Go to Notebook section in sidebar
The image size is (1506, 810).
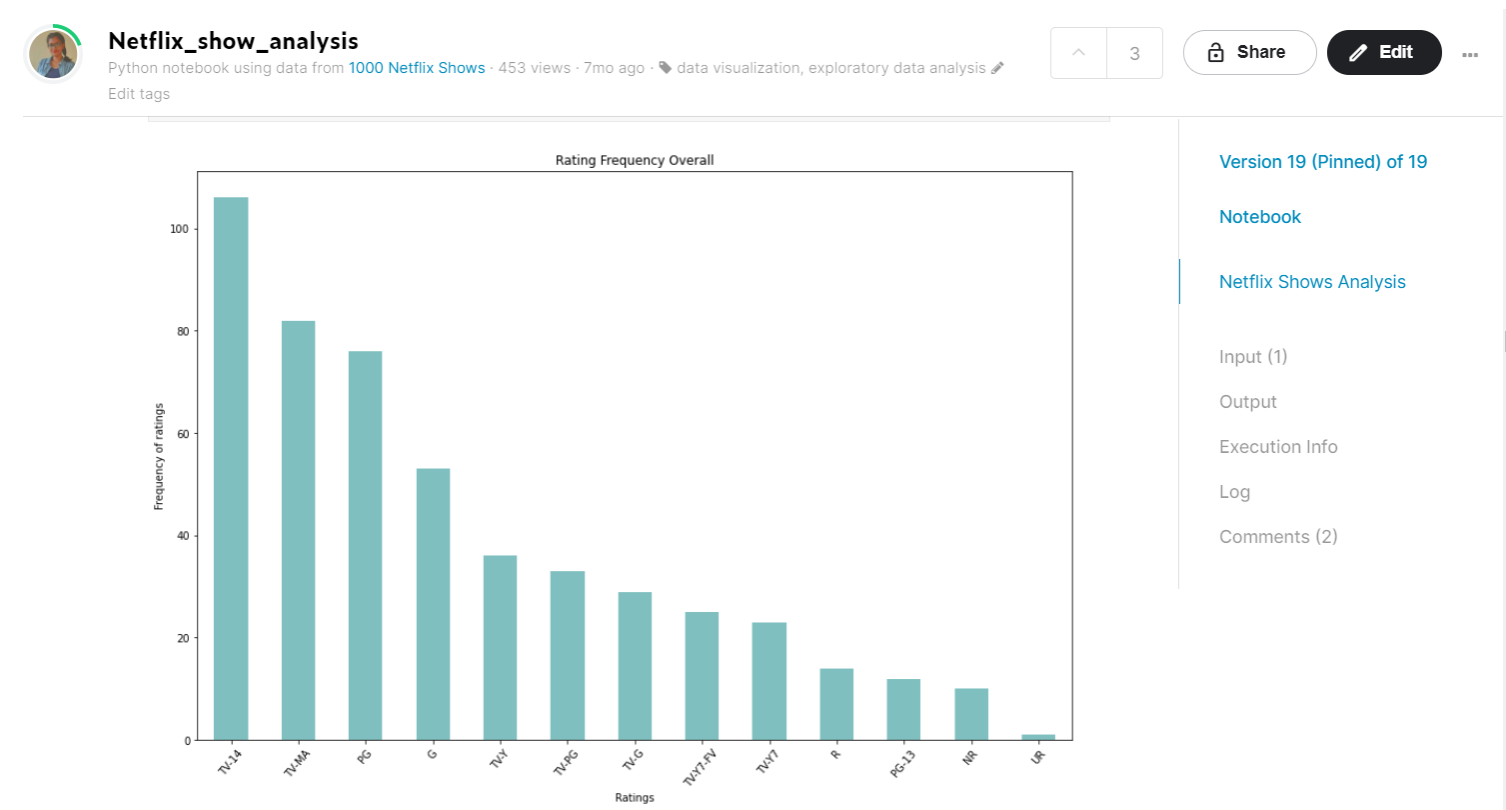click(x=1260, y=217)
